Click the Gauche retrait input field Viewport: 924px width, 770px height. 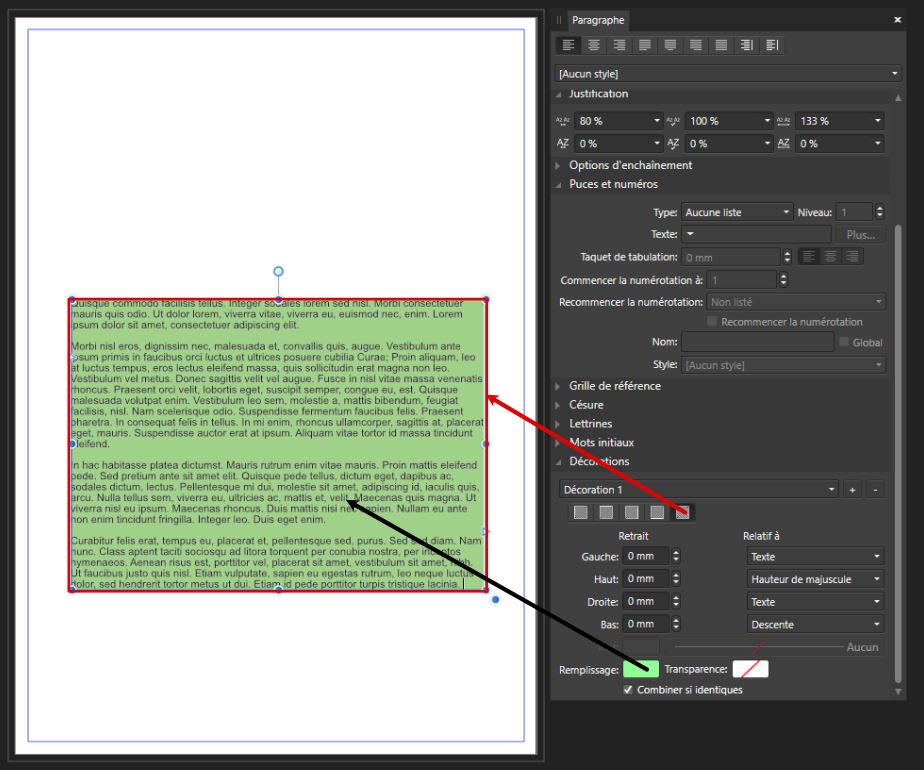pyautogui.click(x=647, y=556)
